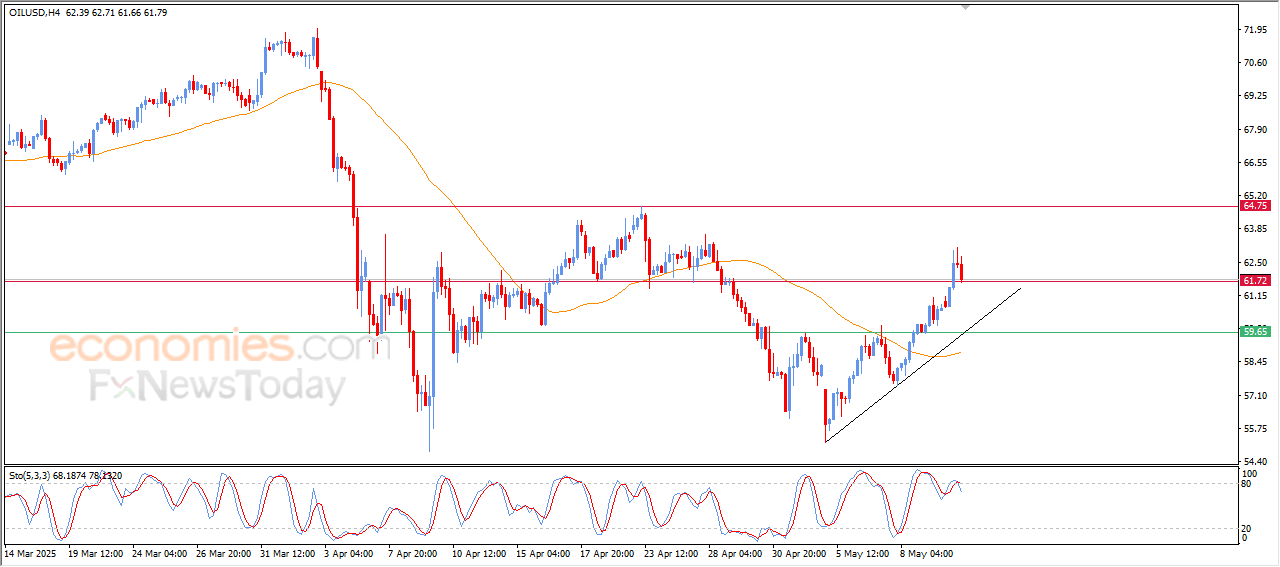The image size is (1280, 567).
Task: Click the 24 Mar 04:00 date label
Action: pyautogui.click(x=160, y=552)
